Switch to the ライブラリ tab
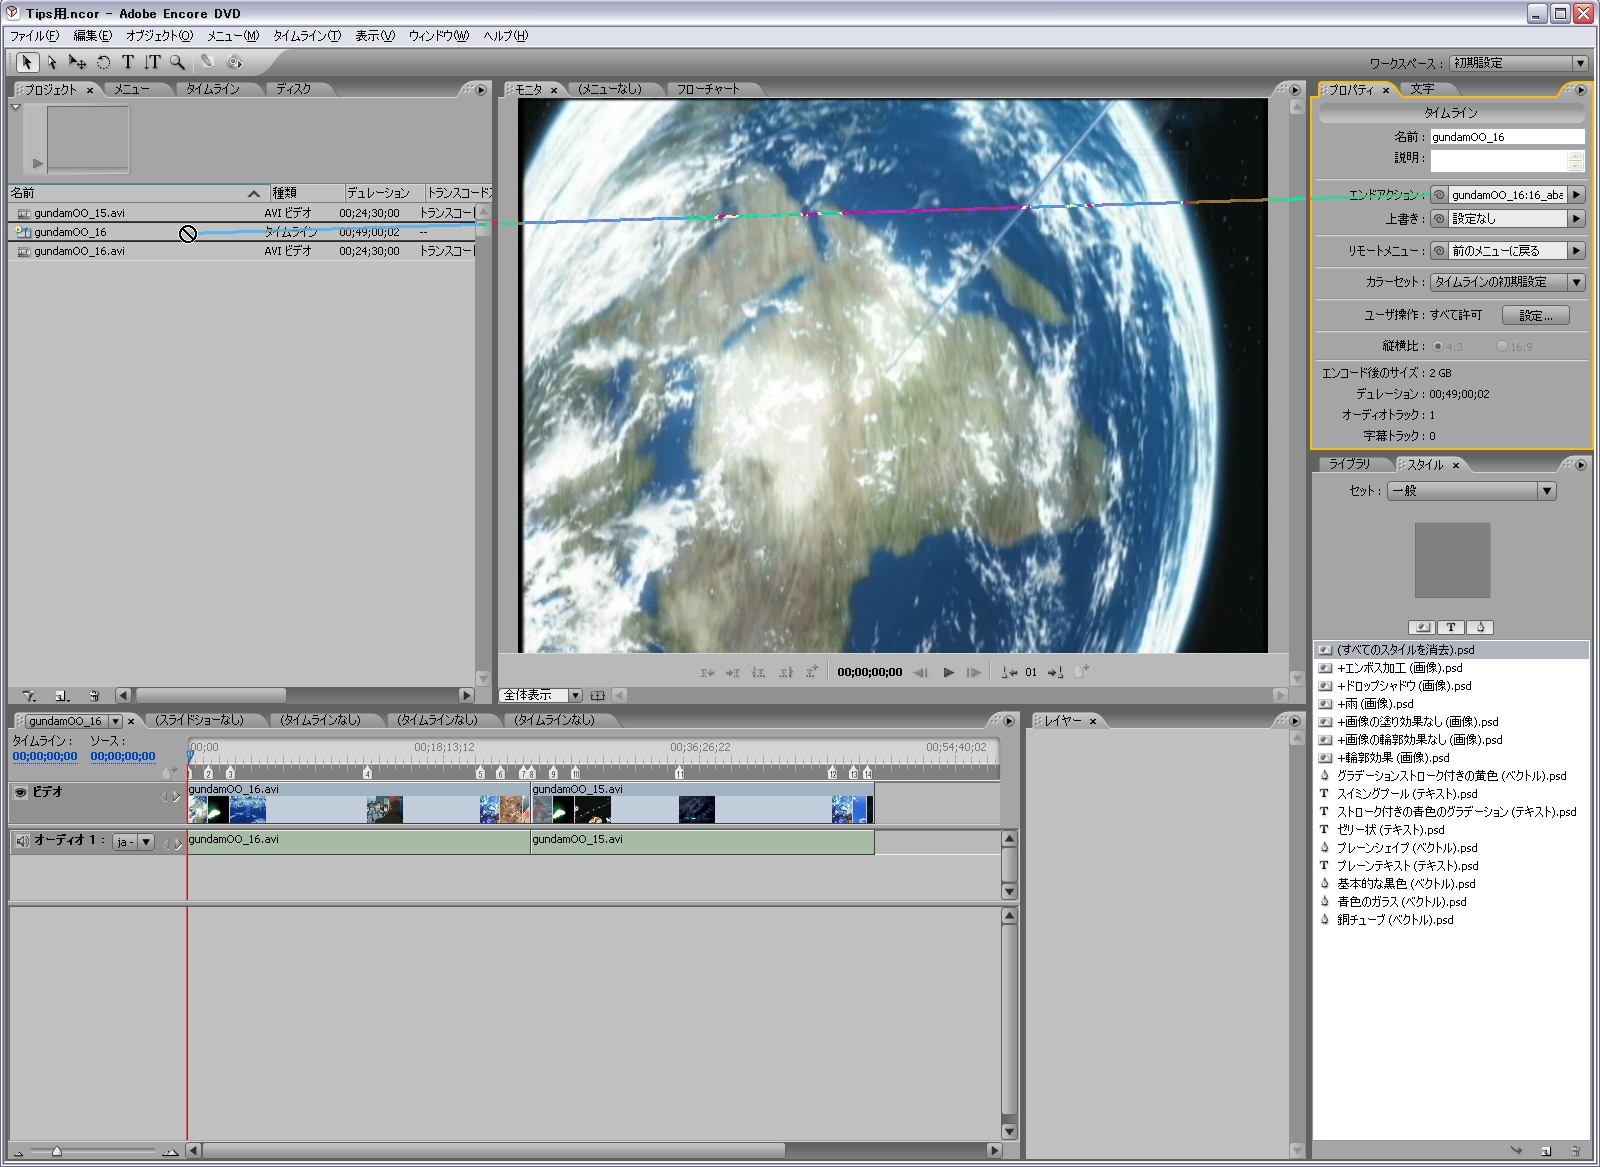 tap(1350, 464)
